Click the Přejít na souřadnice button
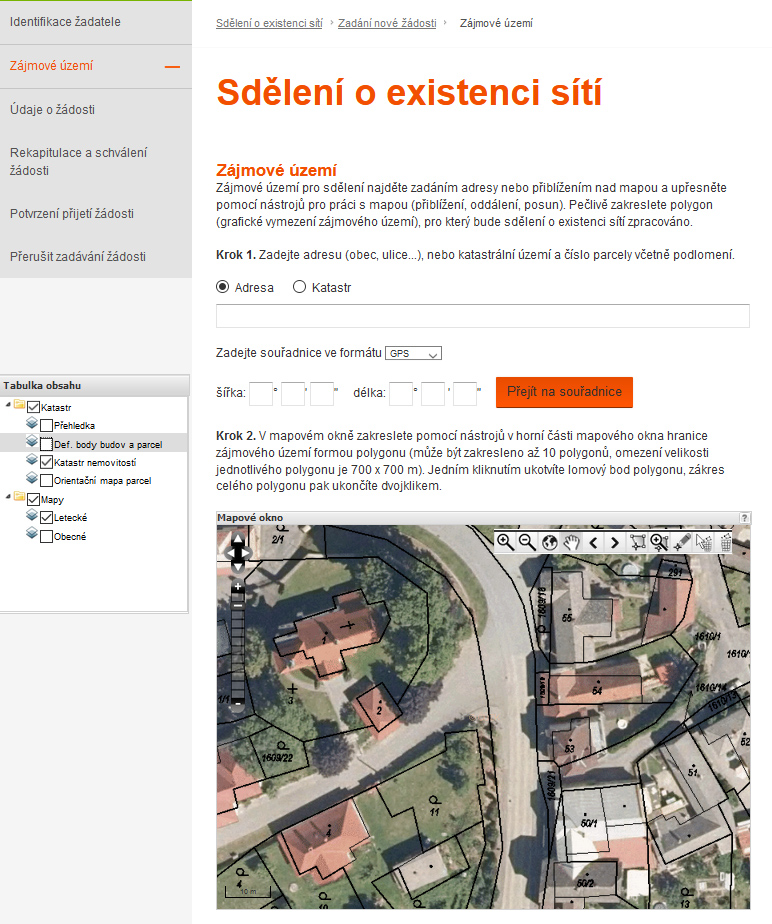The height and width of the screenshot is (924, 772). point(564,392)
